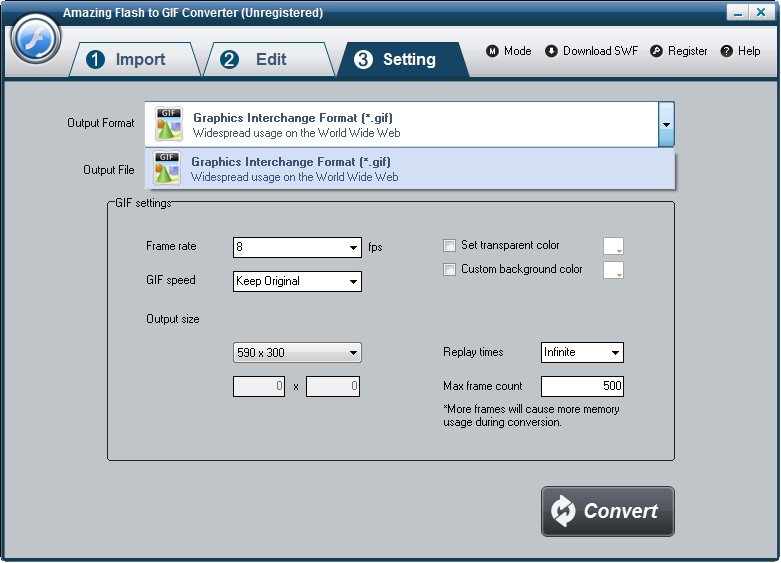Screen dimensions: 781x563
Task: Open the Import tab
Action: point(134,59)
